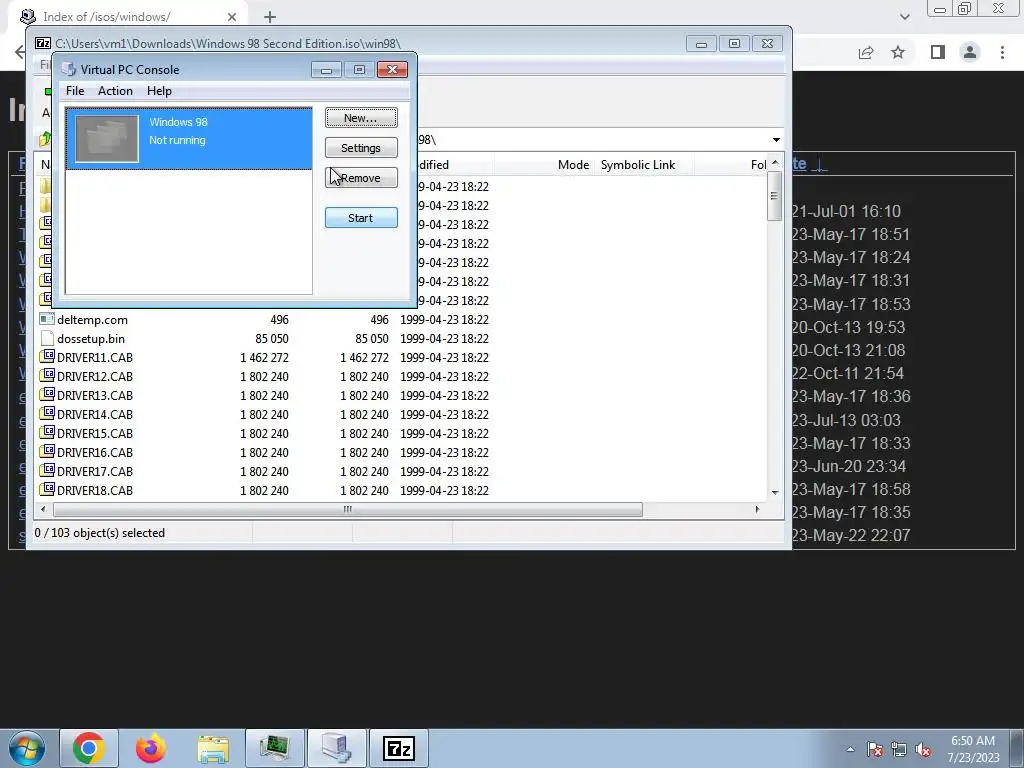Click the Action Center flag tray icon

click(875, 749)
